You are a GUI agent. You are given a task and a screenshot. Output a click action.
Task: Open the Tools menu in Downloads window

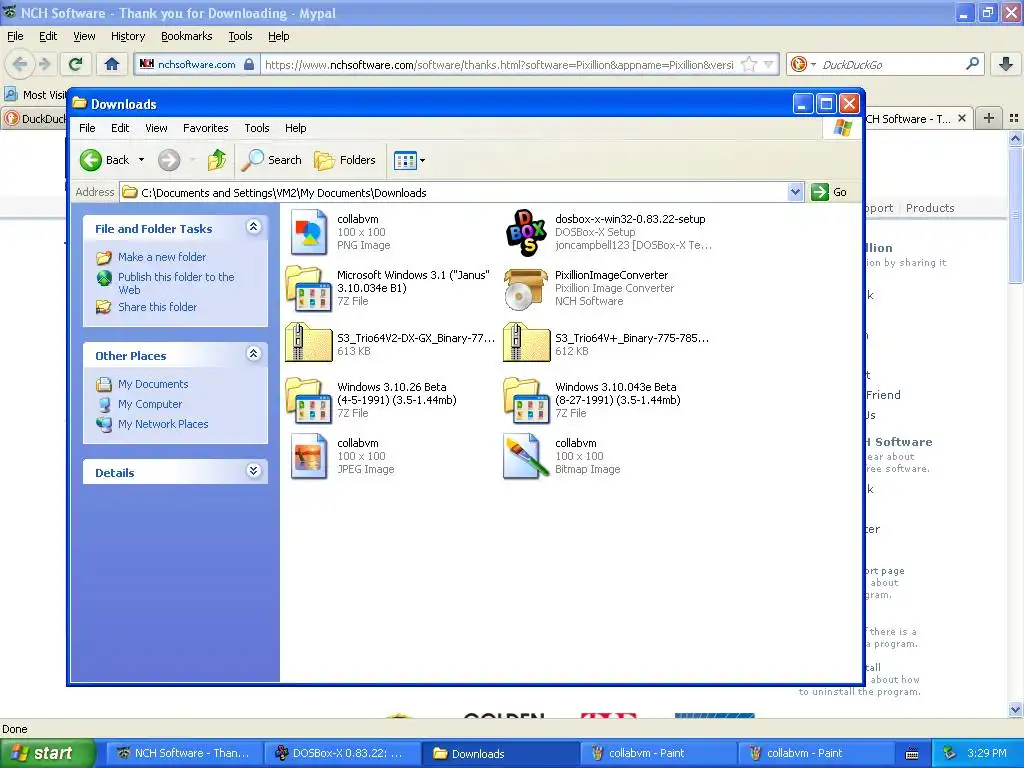click(x=257, y=128)
